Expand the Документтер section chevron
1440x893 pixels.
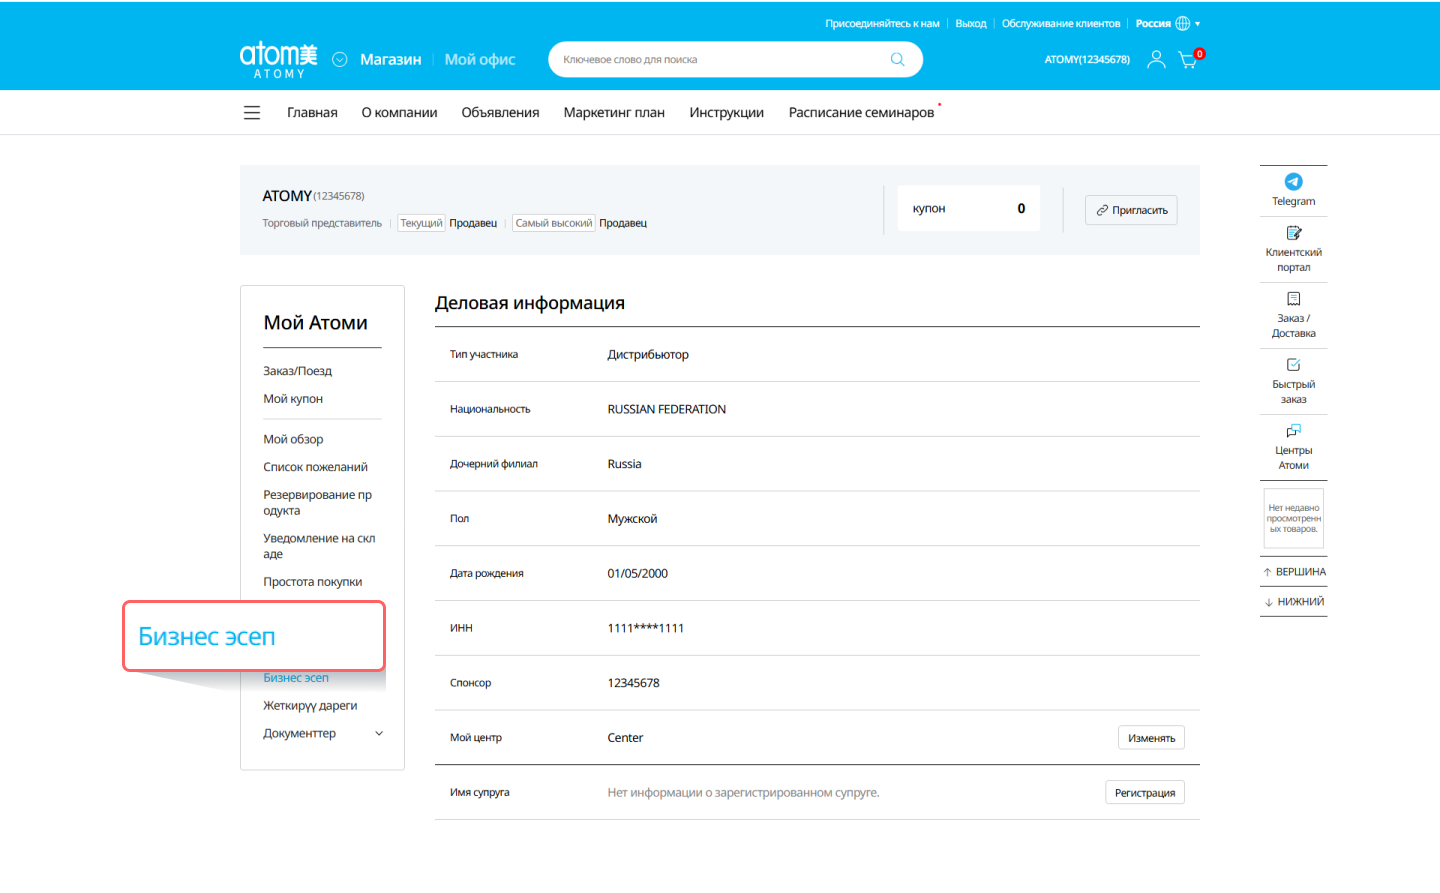(x=379, y=734)
